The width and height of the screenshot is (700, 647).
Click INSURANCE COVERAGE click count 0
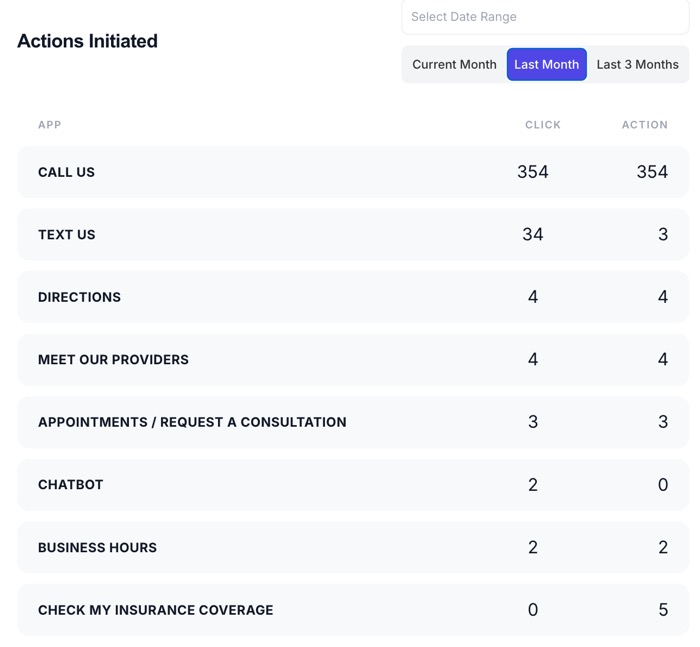pyautogui.click(x=533, y=610)
